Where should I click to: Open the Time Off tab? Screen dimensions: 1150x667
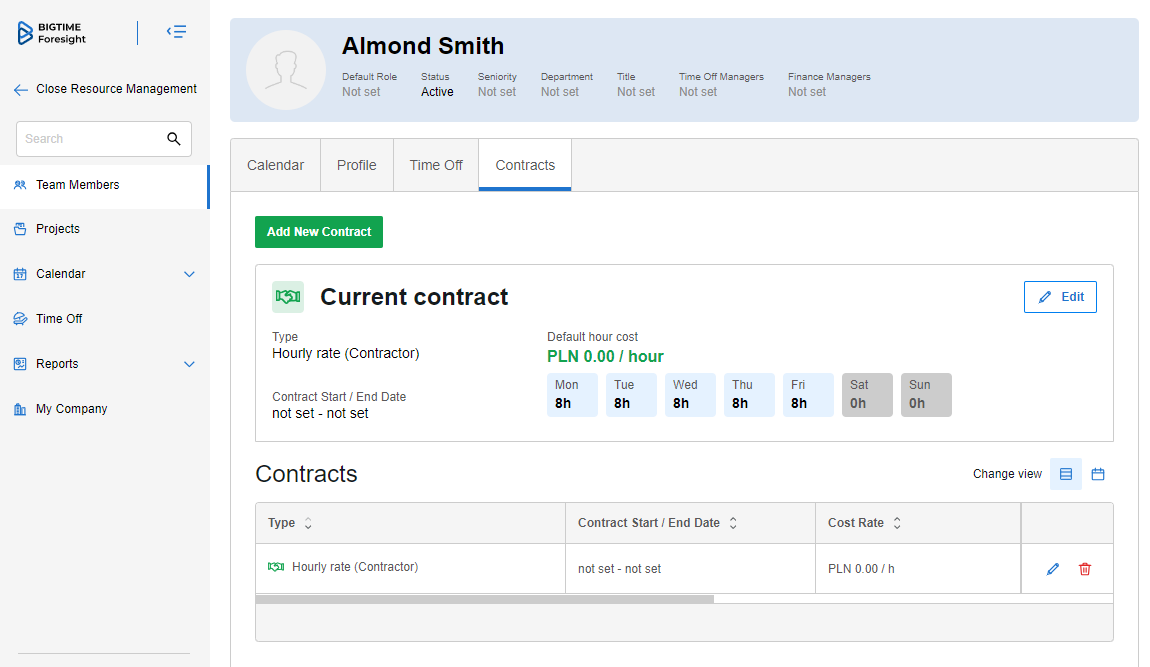click(436, 165)
